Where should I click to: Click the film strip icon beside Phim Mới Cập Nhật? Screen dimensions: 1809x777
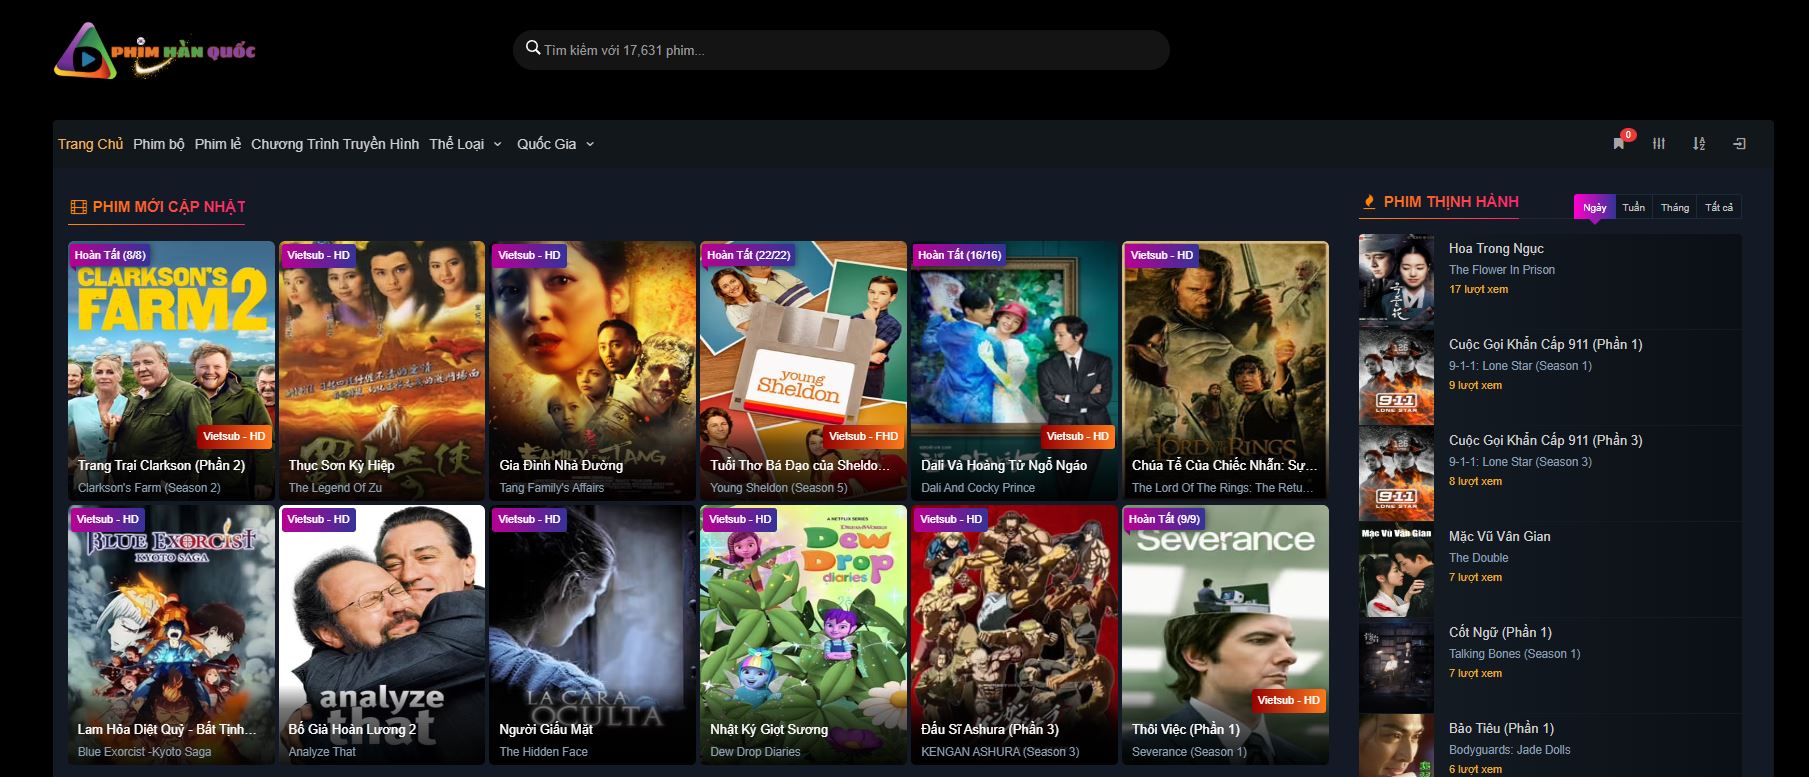(78, 207)
